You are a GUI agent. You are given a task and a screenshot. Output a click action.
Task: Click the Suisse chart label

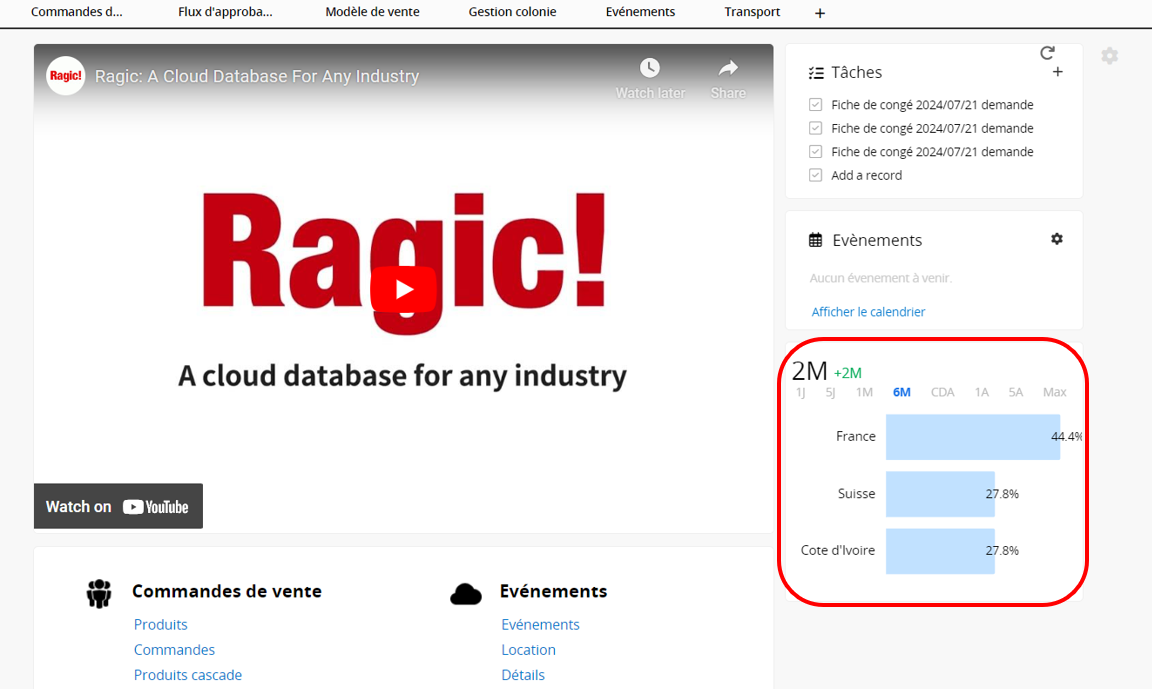pyautogui.click(x=857, y=494)
